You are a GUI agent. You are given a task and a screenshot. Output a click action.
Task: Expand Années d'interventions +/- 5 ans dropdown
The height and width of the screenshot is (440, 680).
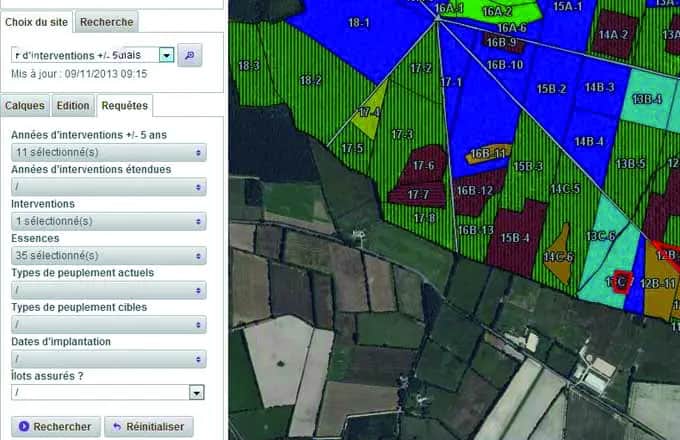click(108, 152)
